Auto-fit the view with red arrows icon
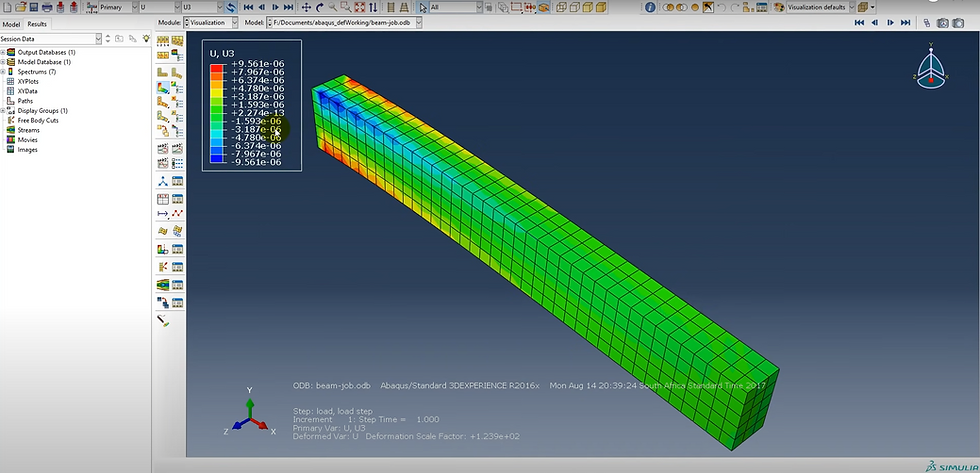Image resolution: width=980 pixels, height=473 pixels. pos(359,7)
